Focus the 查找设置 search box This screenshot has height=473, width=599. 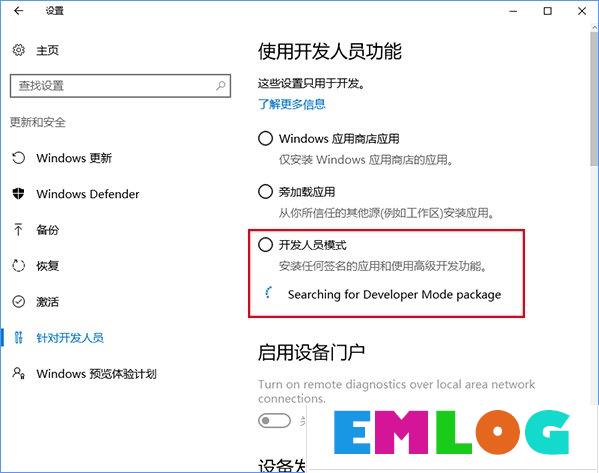[120, 86]
